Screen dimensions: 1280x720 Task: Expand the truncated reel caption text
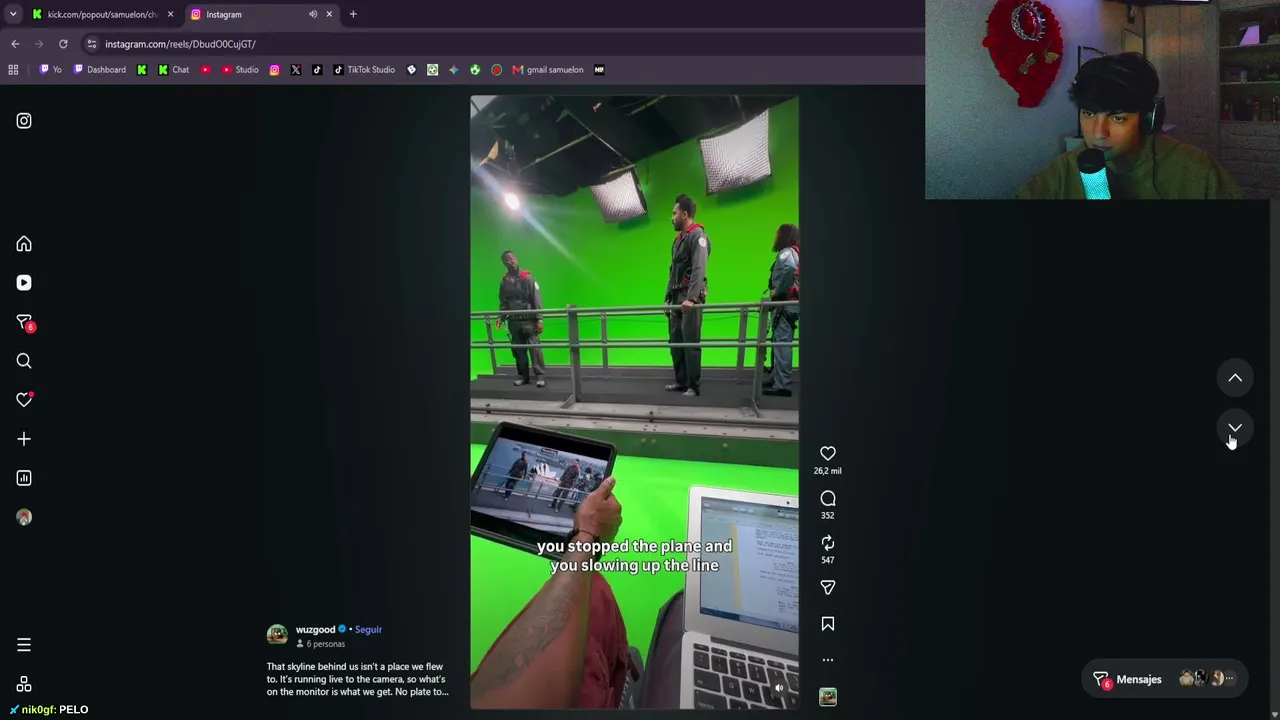358,679
